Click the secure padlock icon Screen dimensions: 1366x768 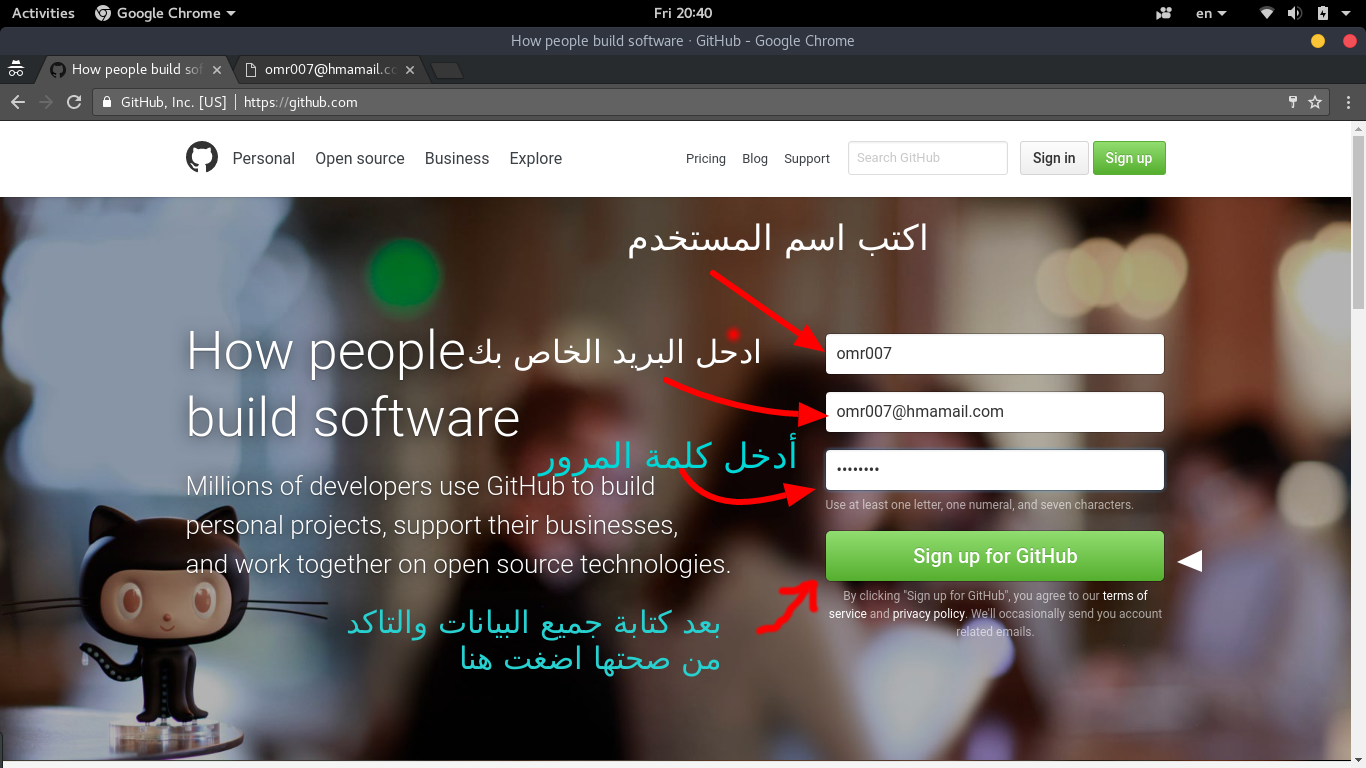point(108,102)
